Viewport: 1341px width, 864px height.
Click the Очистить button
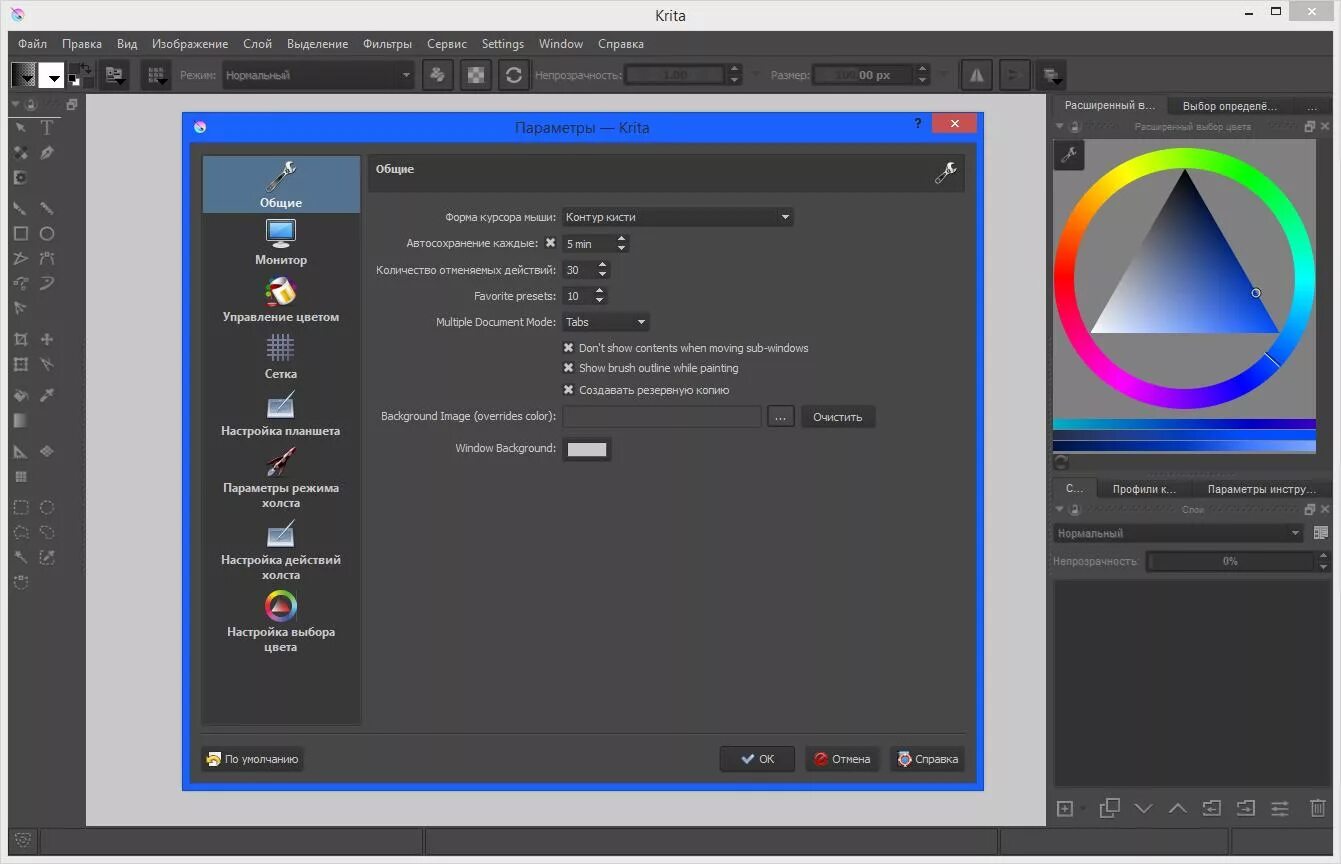pyautogui.click(x=838, y=417)
